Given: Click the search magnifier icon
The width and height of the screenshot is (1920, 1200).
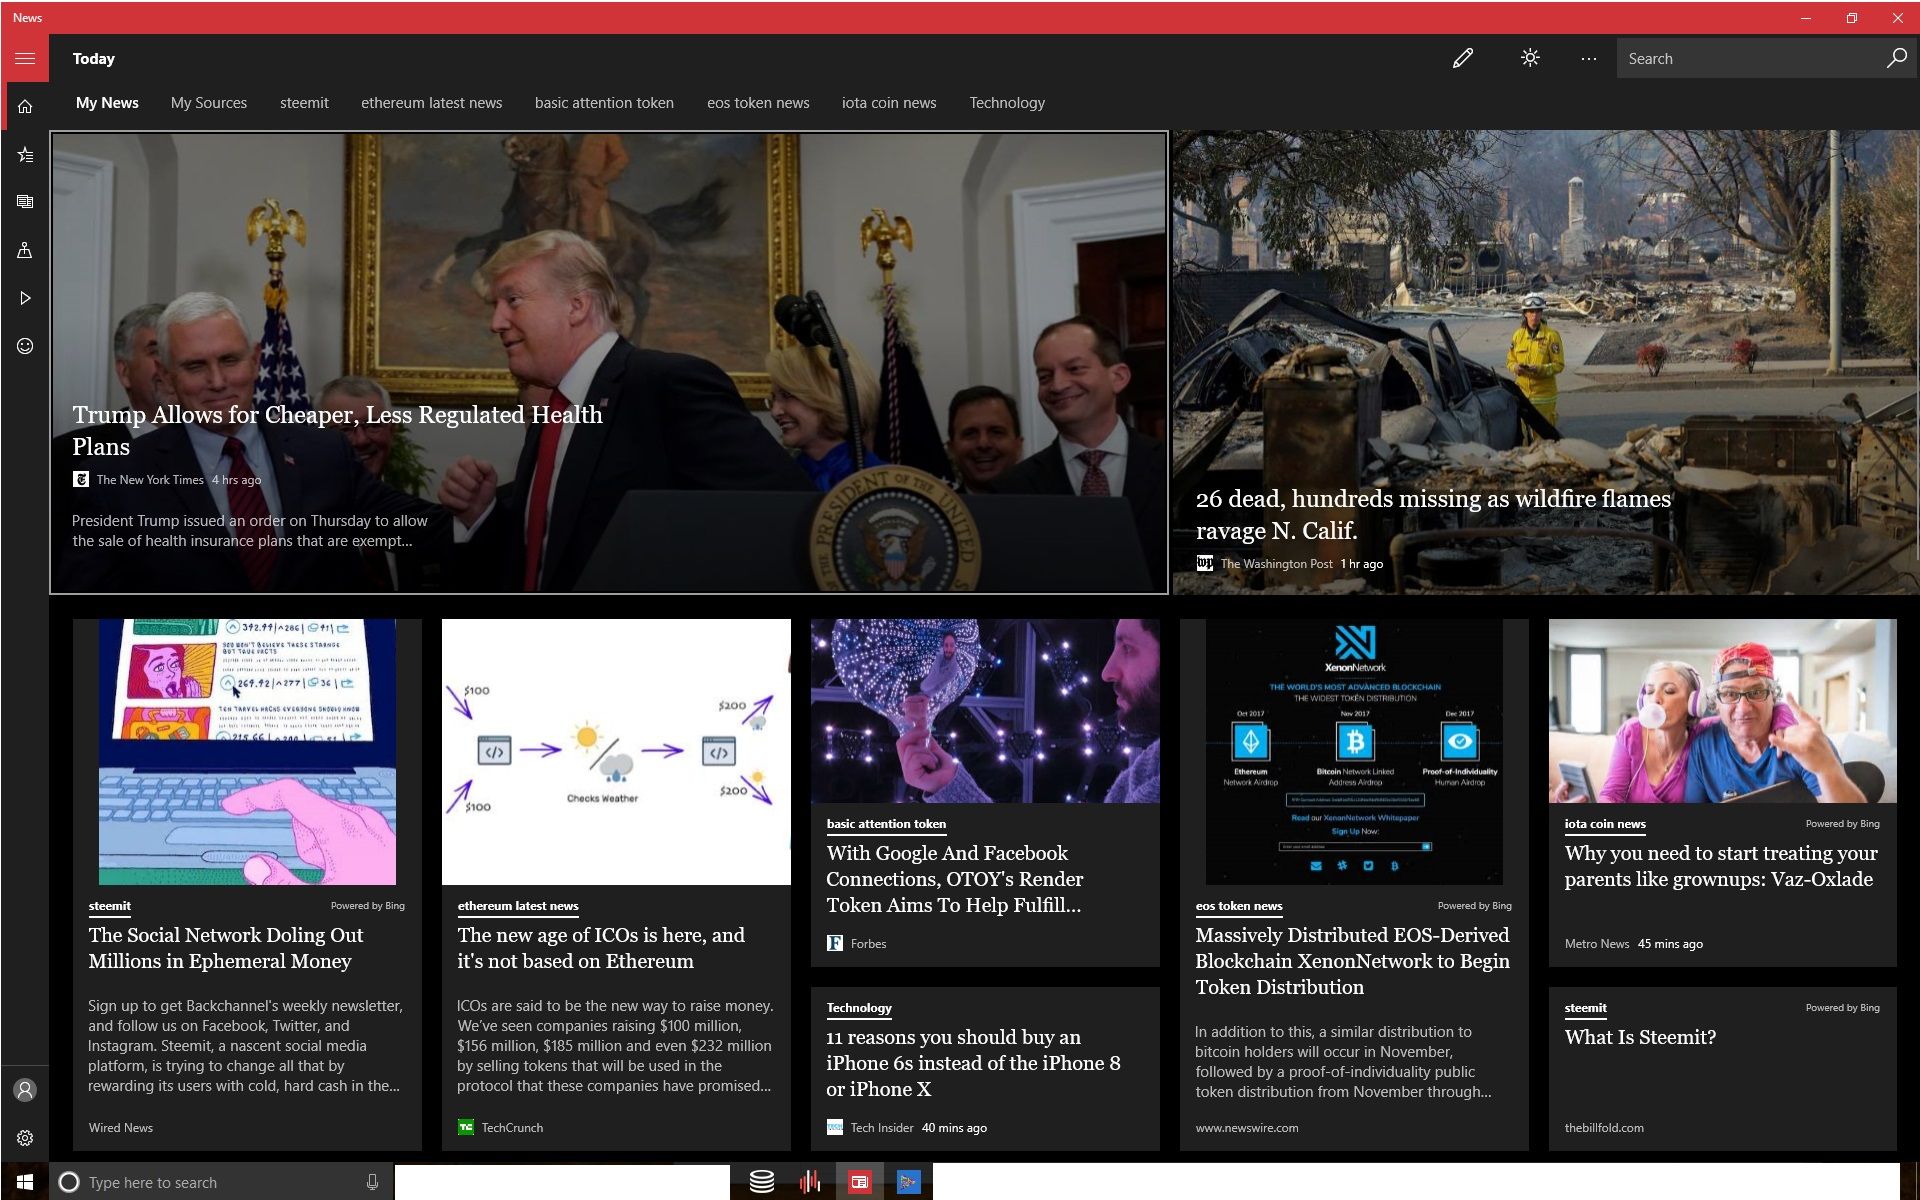Looking at the screenshot, I should coord(1896,58).
